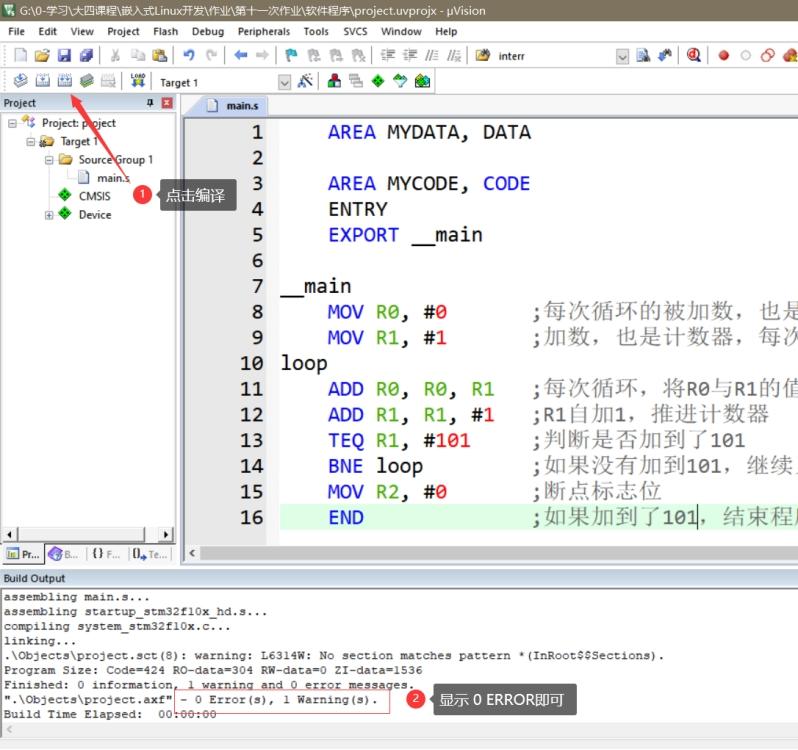798x750 pixels.
Task: Open the Peripherals menu
Action: (x=264, y=31)
